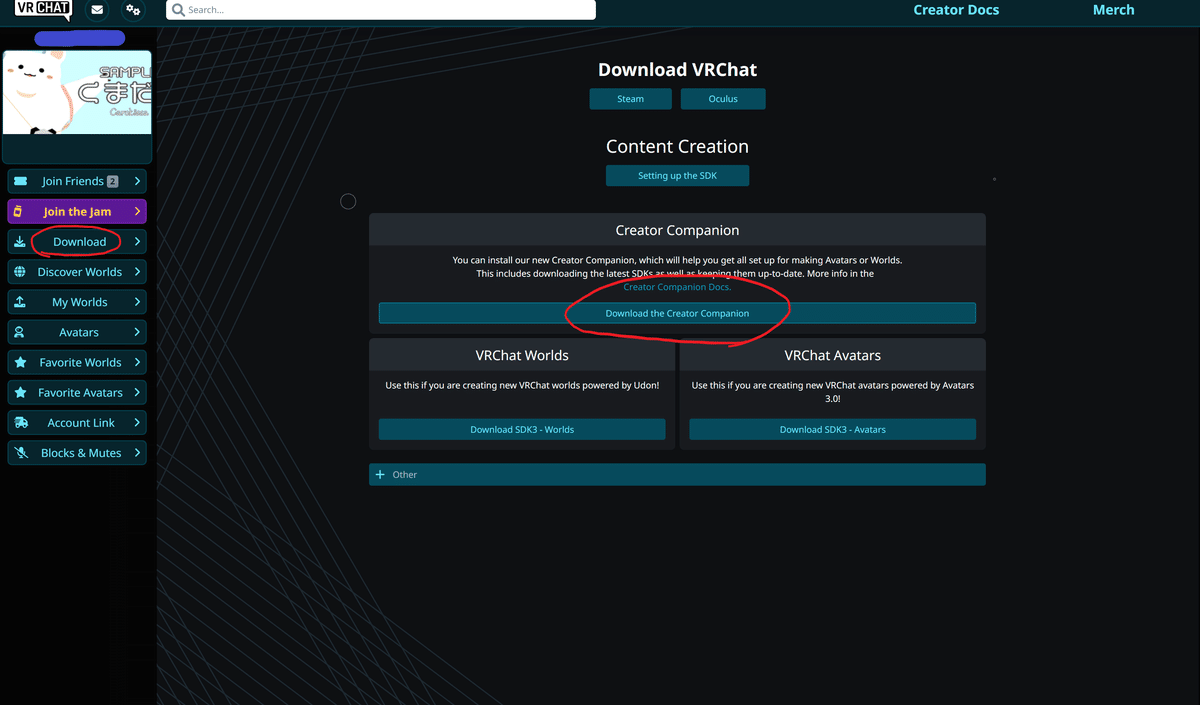Screen dimensions: 1200x705
Task: Expand the Blocks & Mutes chevron
Action: click(137, 452)
